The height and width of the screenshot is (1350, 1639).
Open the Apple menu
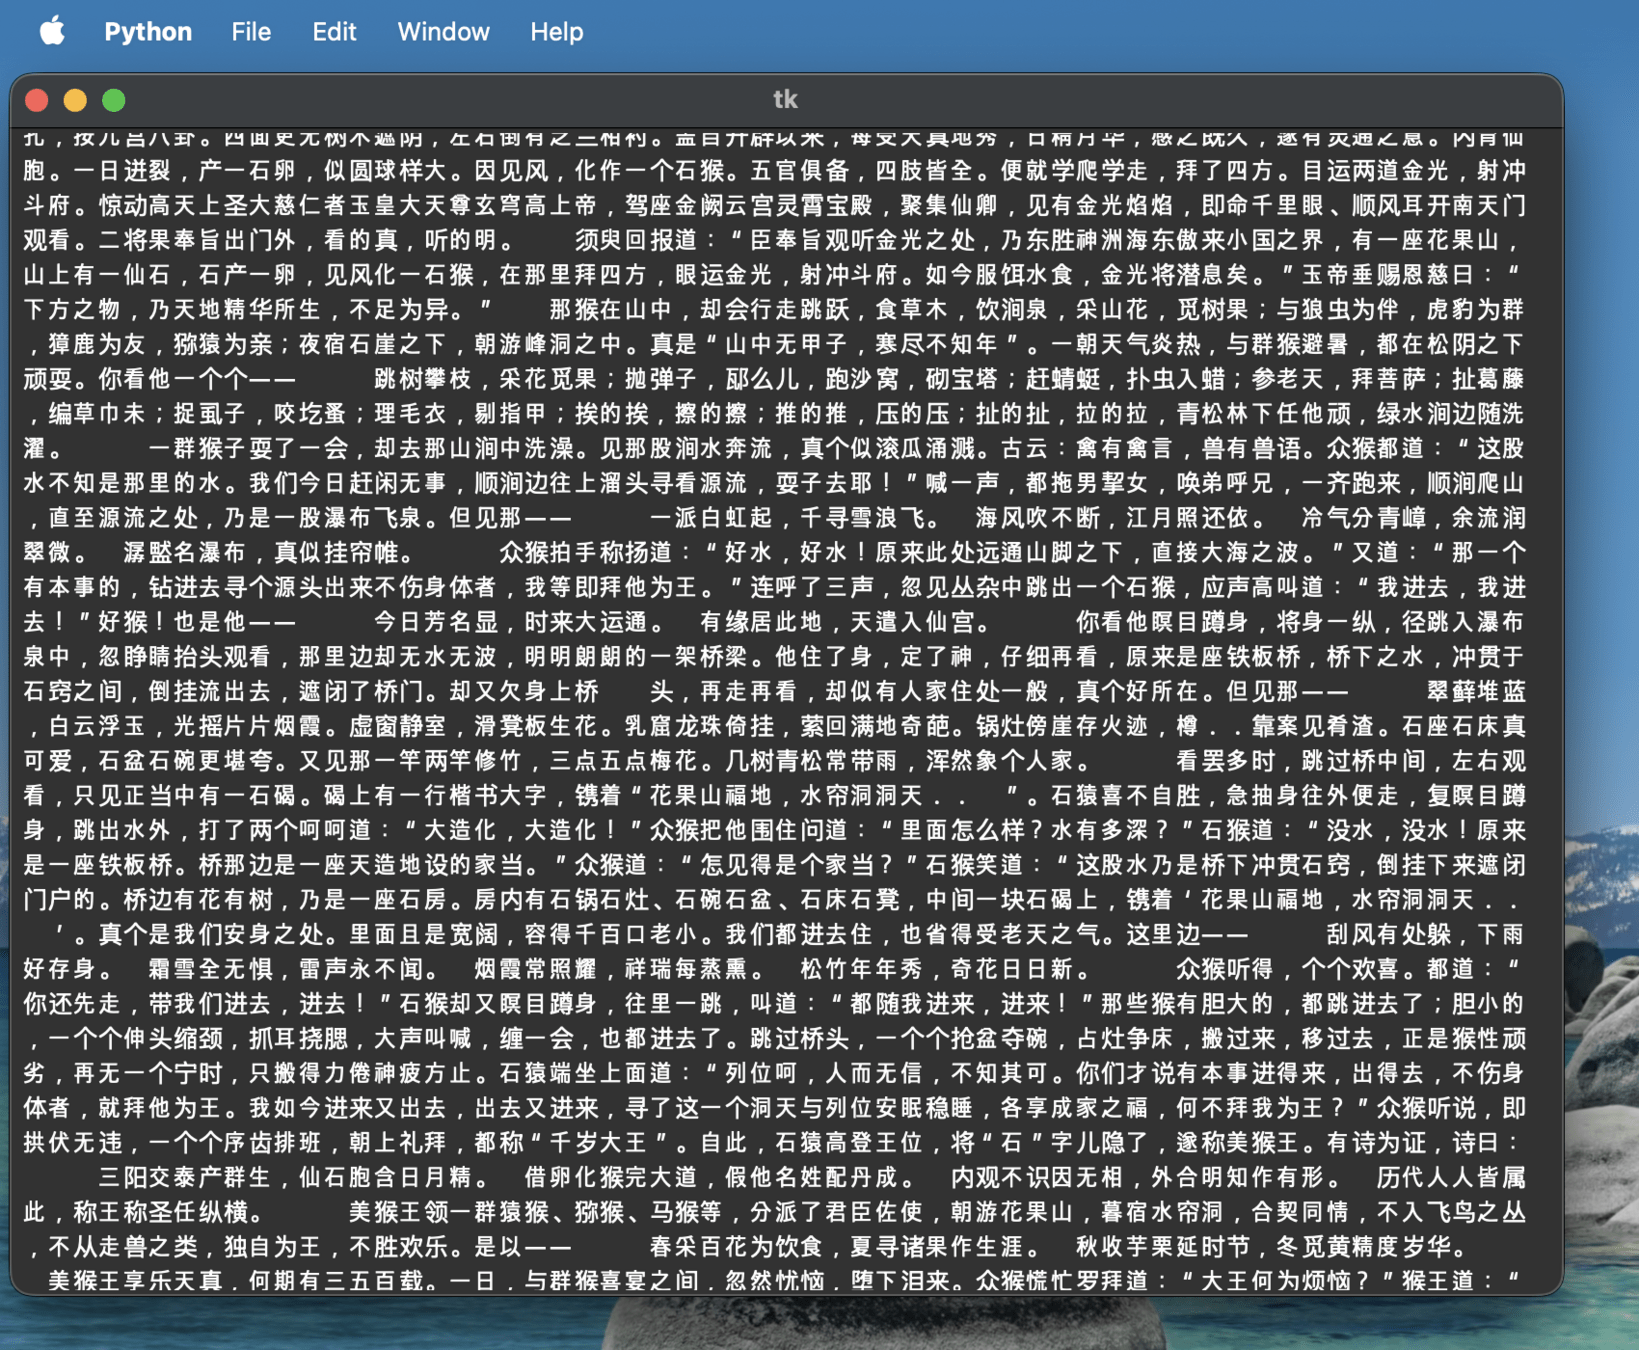(x=52, y=31)
